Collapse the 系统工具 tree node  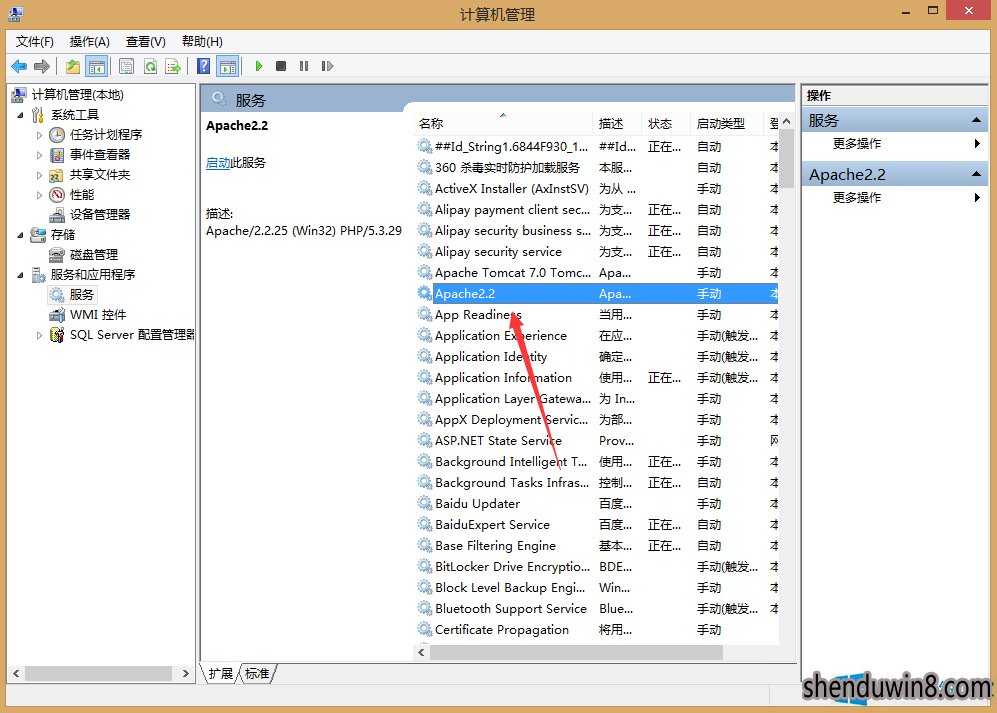(21, 116)
